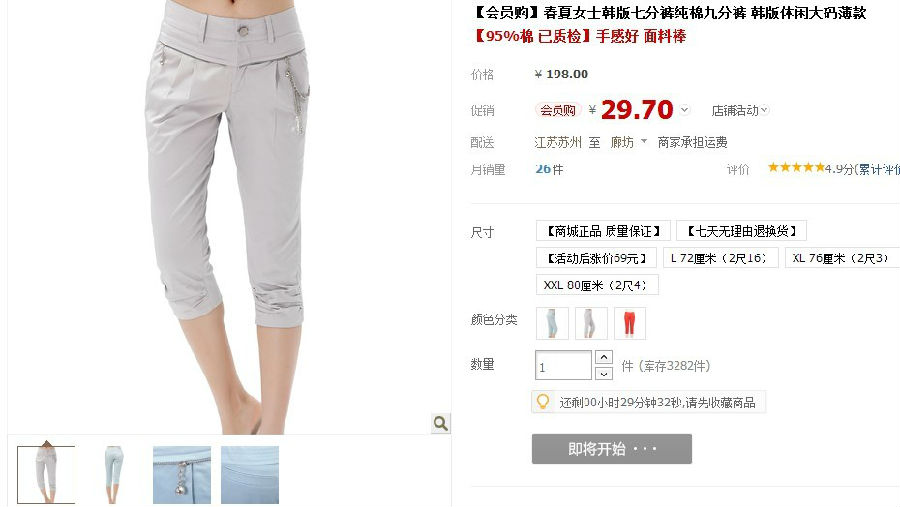Select the red pants color swatch
This screenshot has width=900, height=507.
coord(630,323)
